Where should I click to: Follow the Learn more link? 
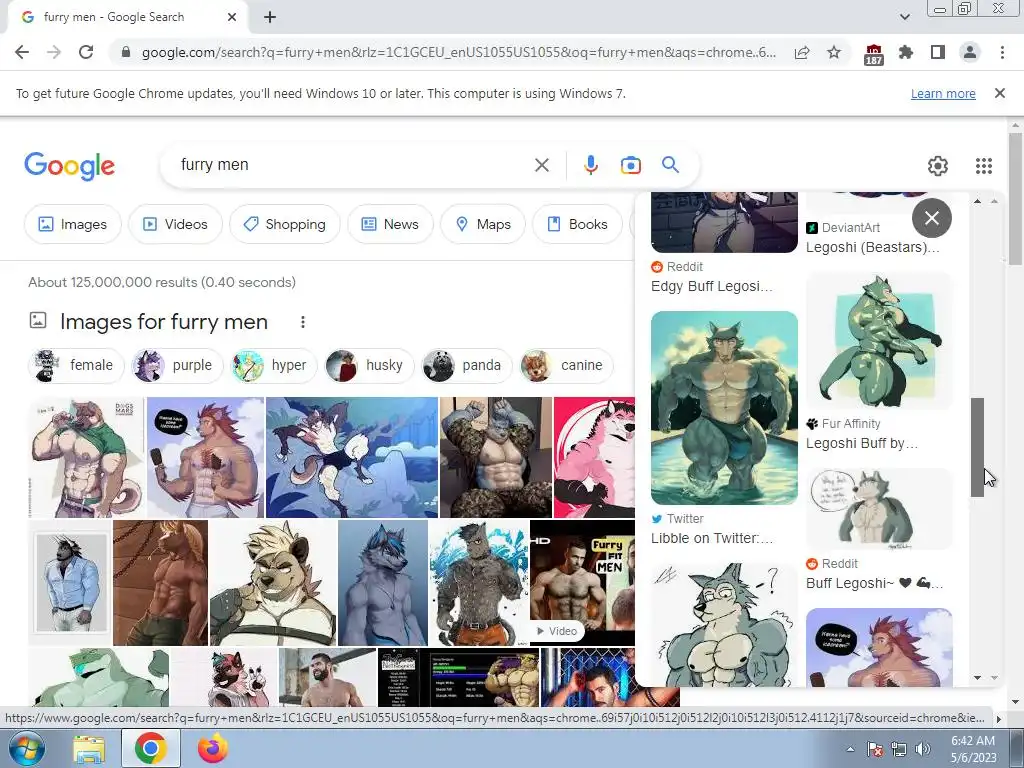pos(943,93)
